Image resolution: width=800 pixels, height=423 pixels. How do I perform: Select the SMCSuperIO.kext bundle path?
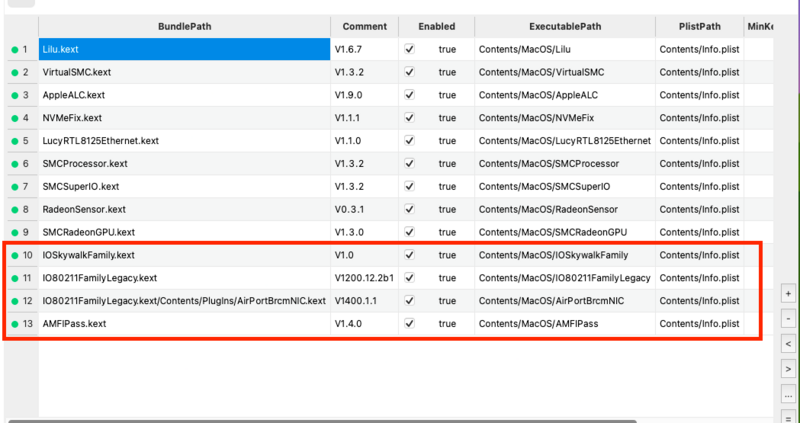pos(185,186)
